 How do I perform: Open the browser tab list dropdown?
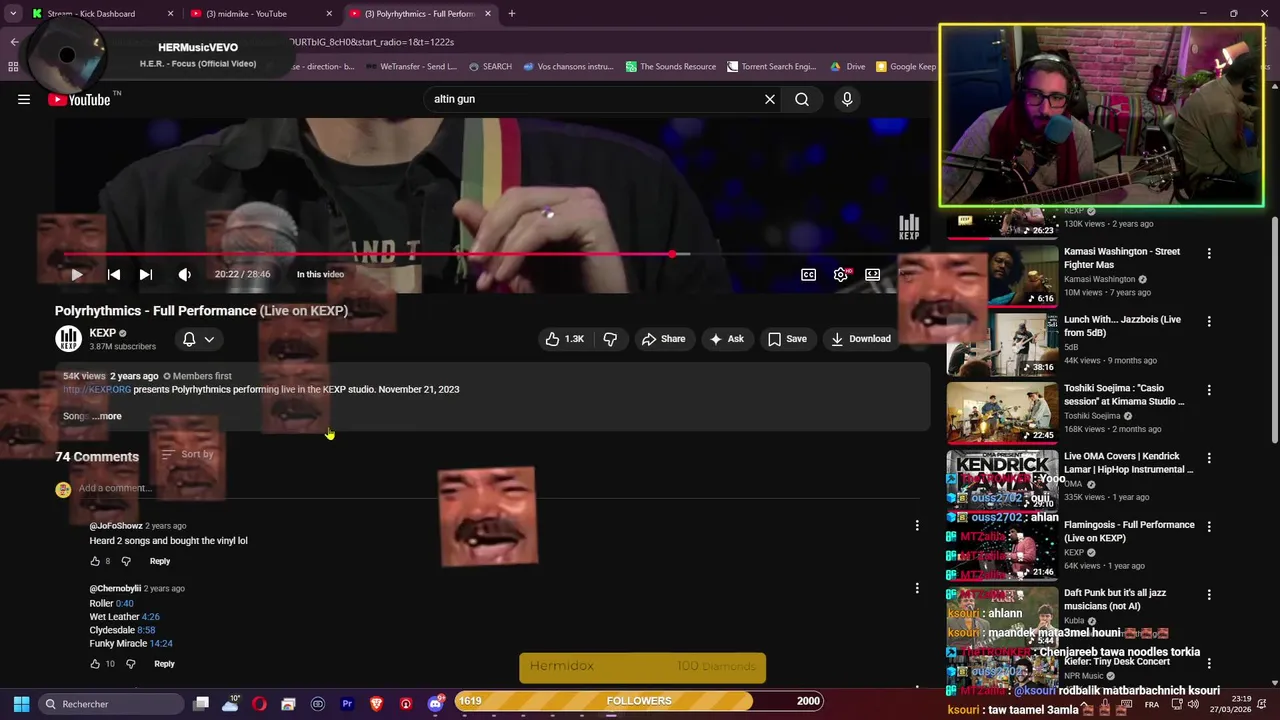(13, 14)
